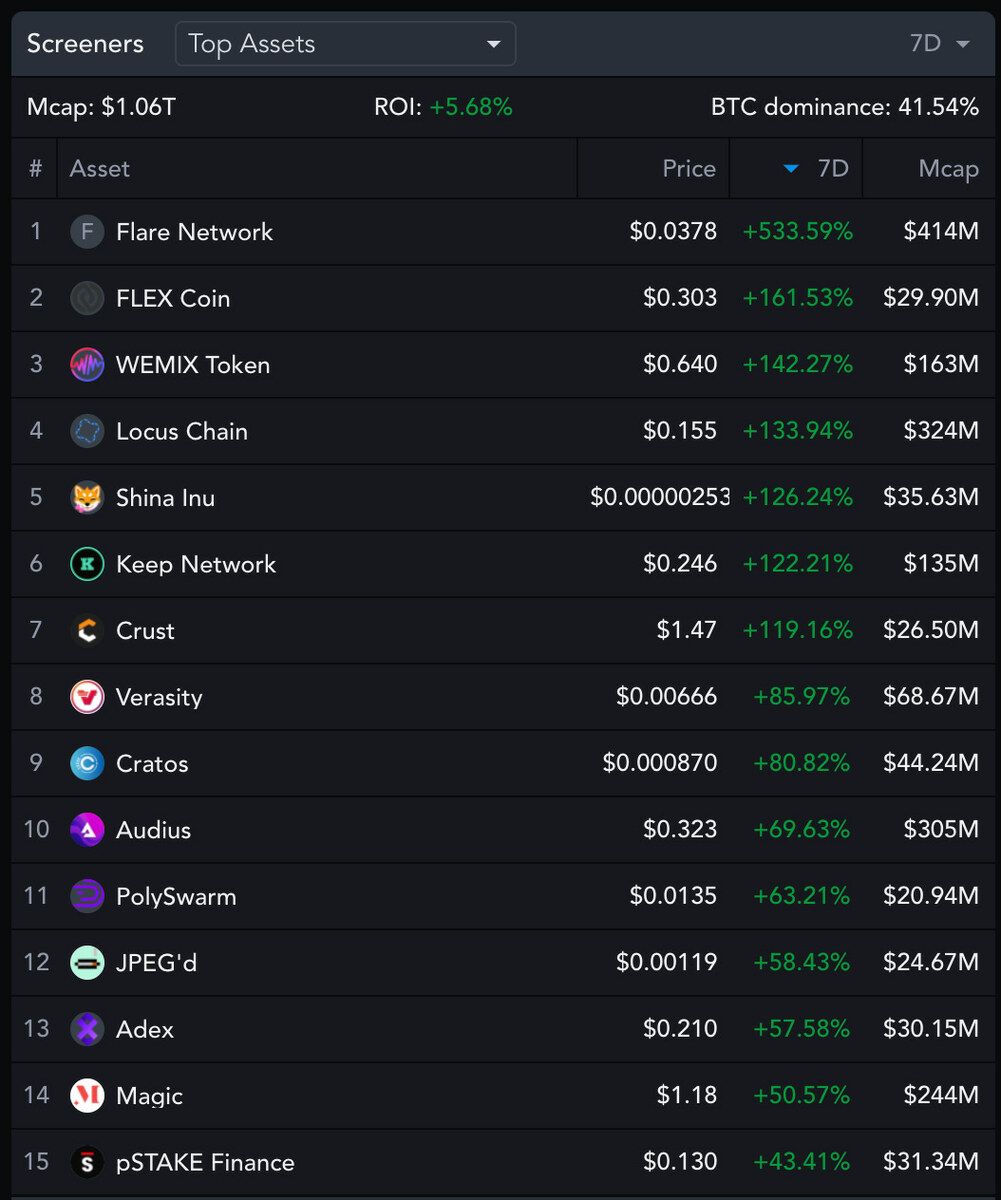Click the Crust logo icon

[x=87, y=631]
